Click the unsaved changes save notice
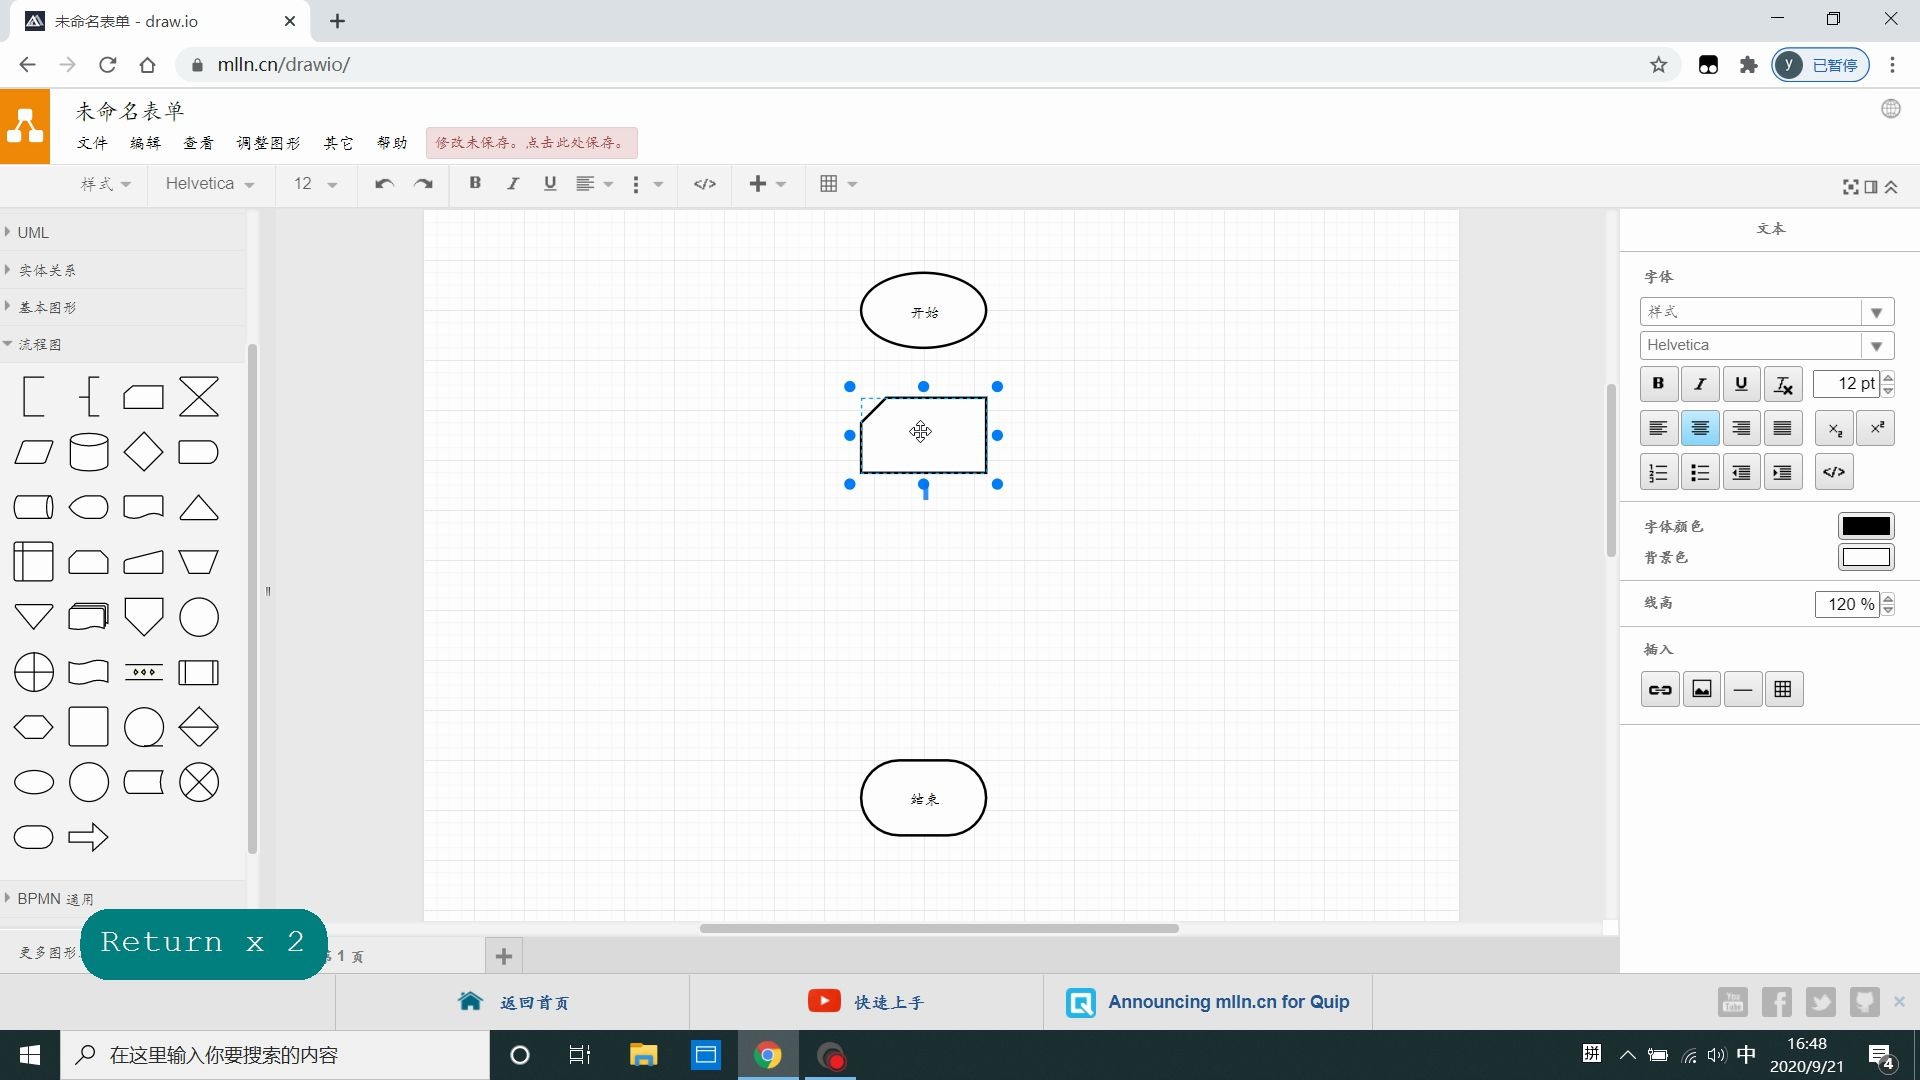Screen dimensions: 1920x1080 click(531, 143)
